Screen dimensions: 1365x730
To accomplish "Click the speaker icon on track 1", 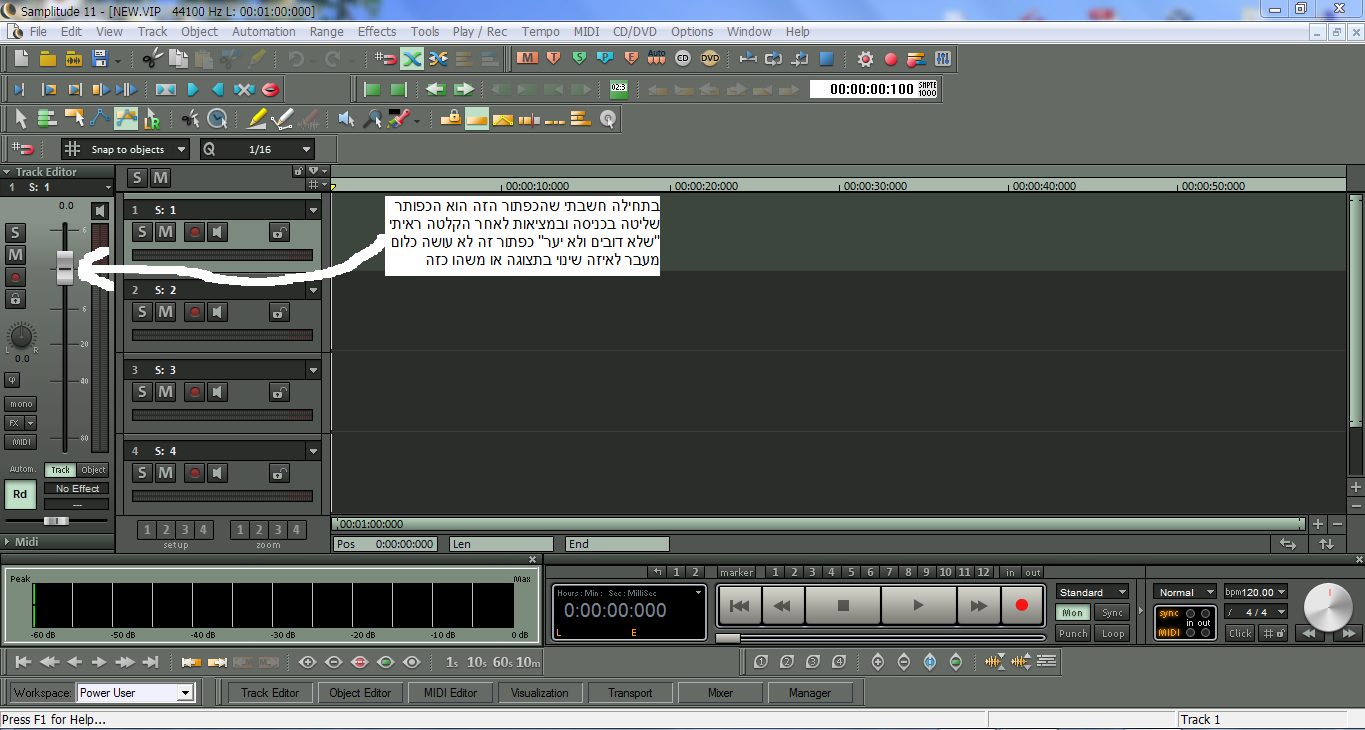I will click(x=217, y=232).
